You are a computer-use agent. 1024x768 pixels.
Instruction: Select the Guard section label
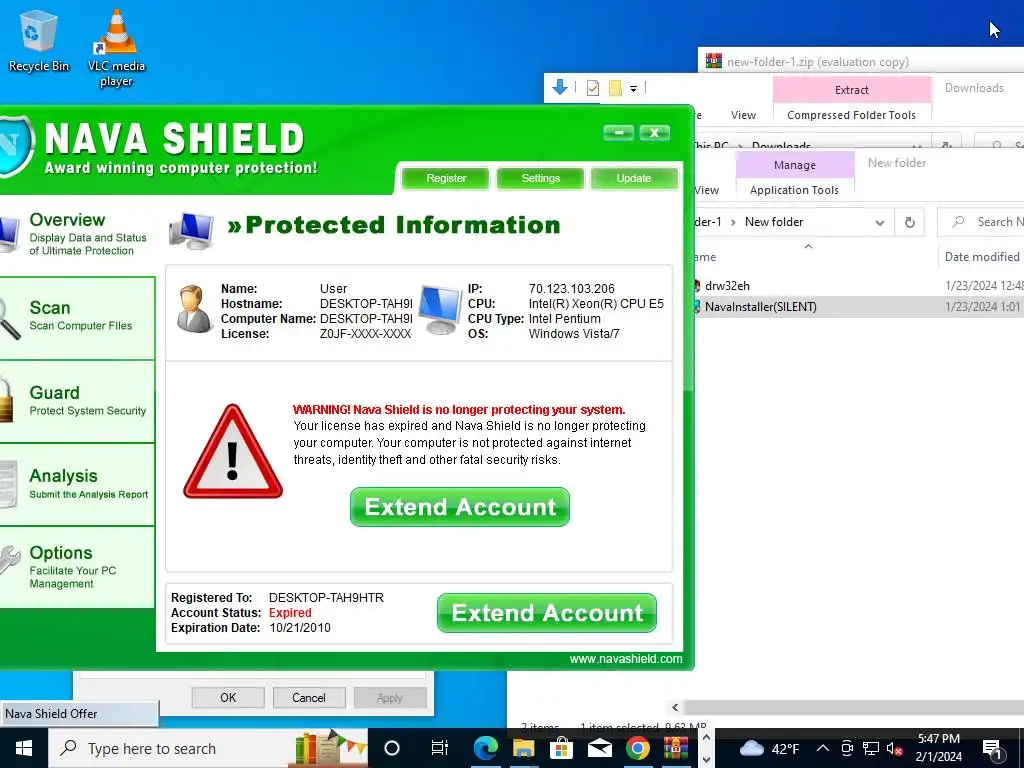point(54,392)
